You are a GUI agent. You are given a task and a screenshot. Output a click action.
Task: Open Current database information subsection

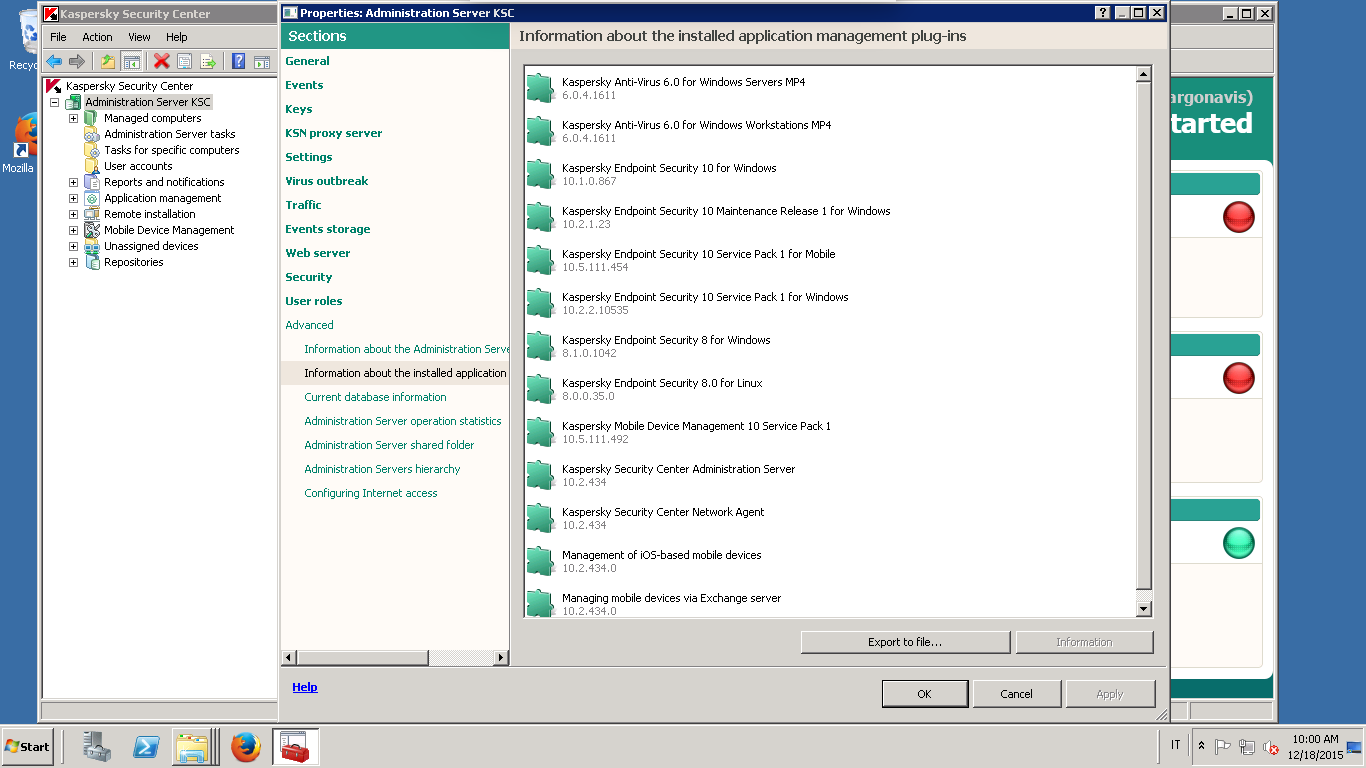(x=375, y=397)
